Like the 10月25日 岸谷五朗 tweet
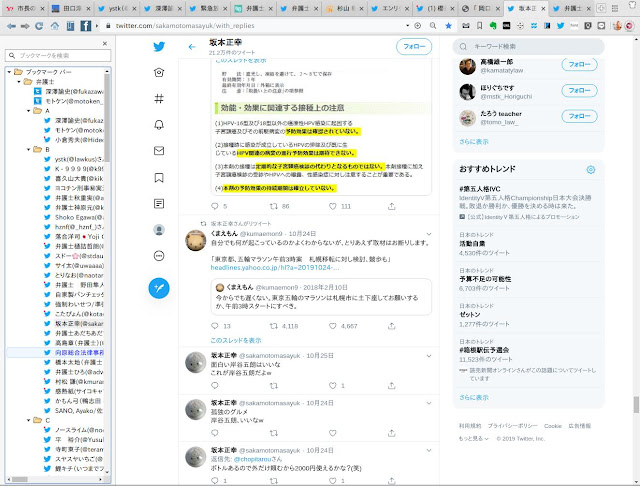The width and height of the screenshot is (640, 486). pyautogui.click(x=333, y=386)
